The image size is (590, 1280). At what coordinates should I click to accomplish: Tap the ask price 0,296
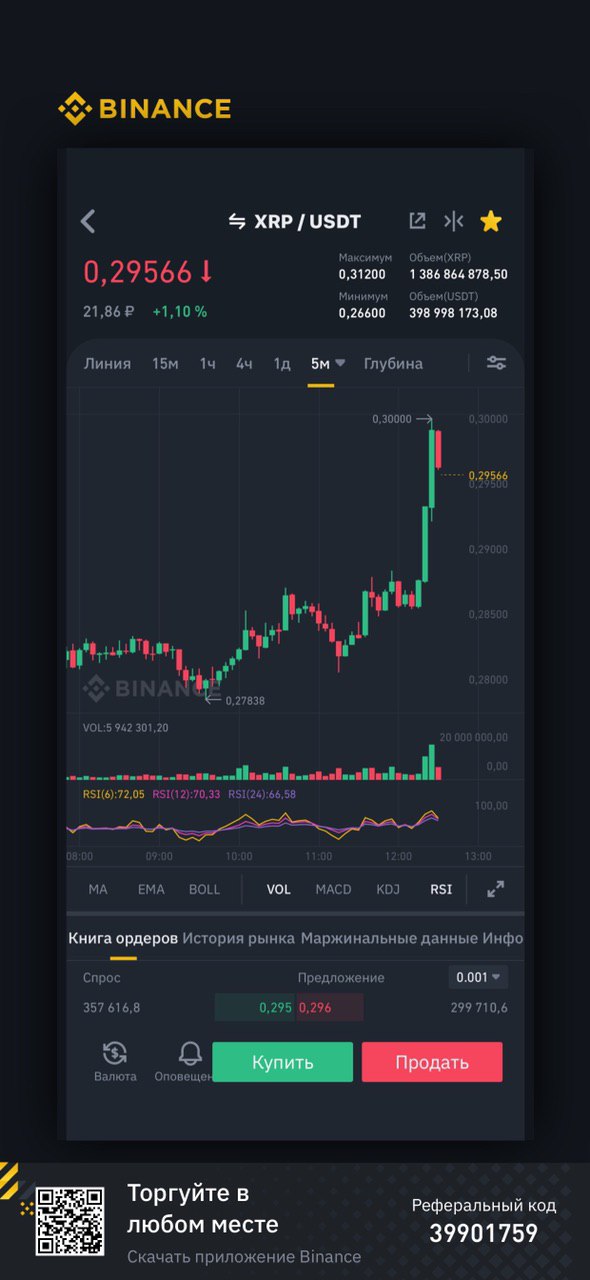click(x=314, y=1007)
